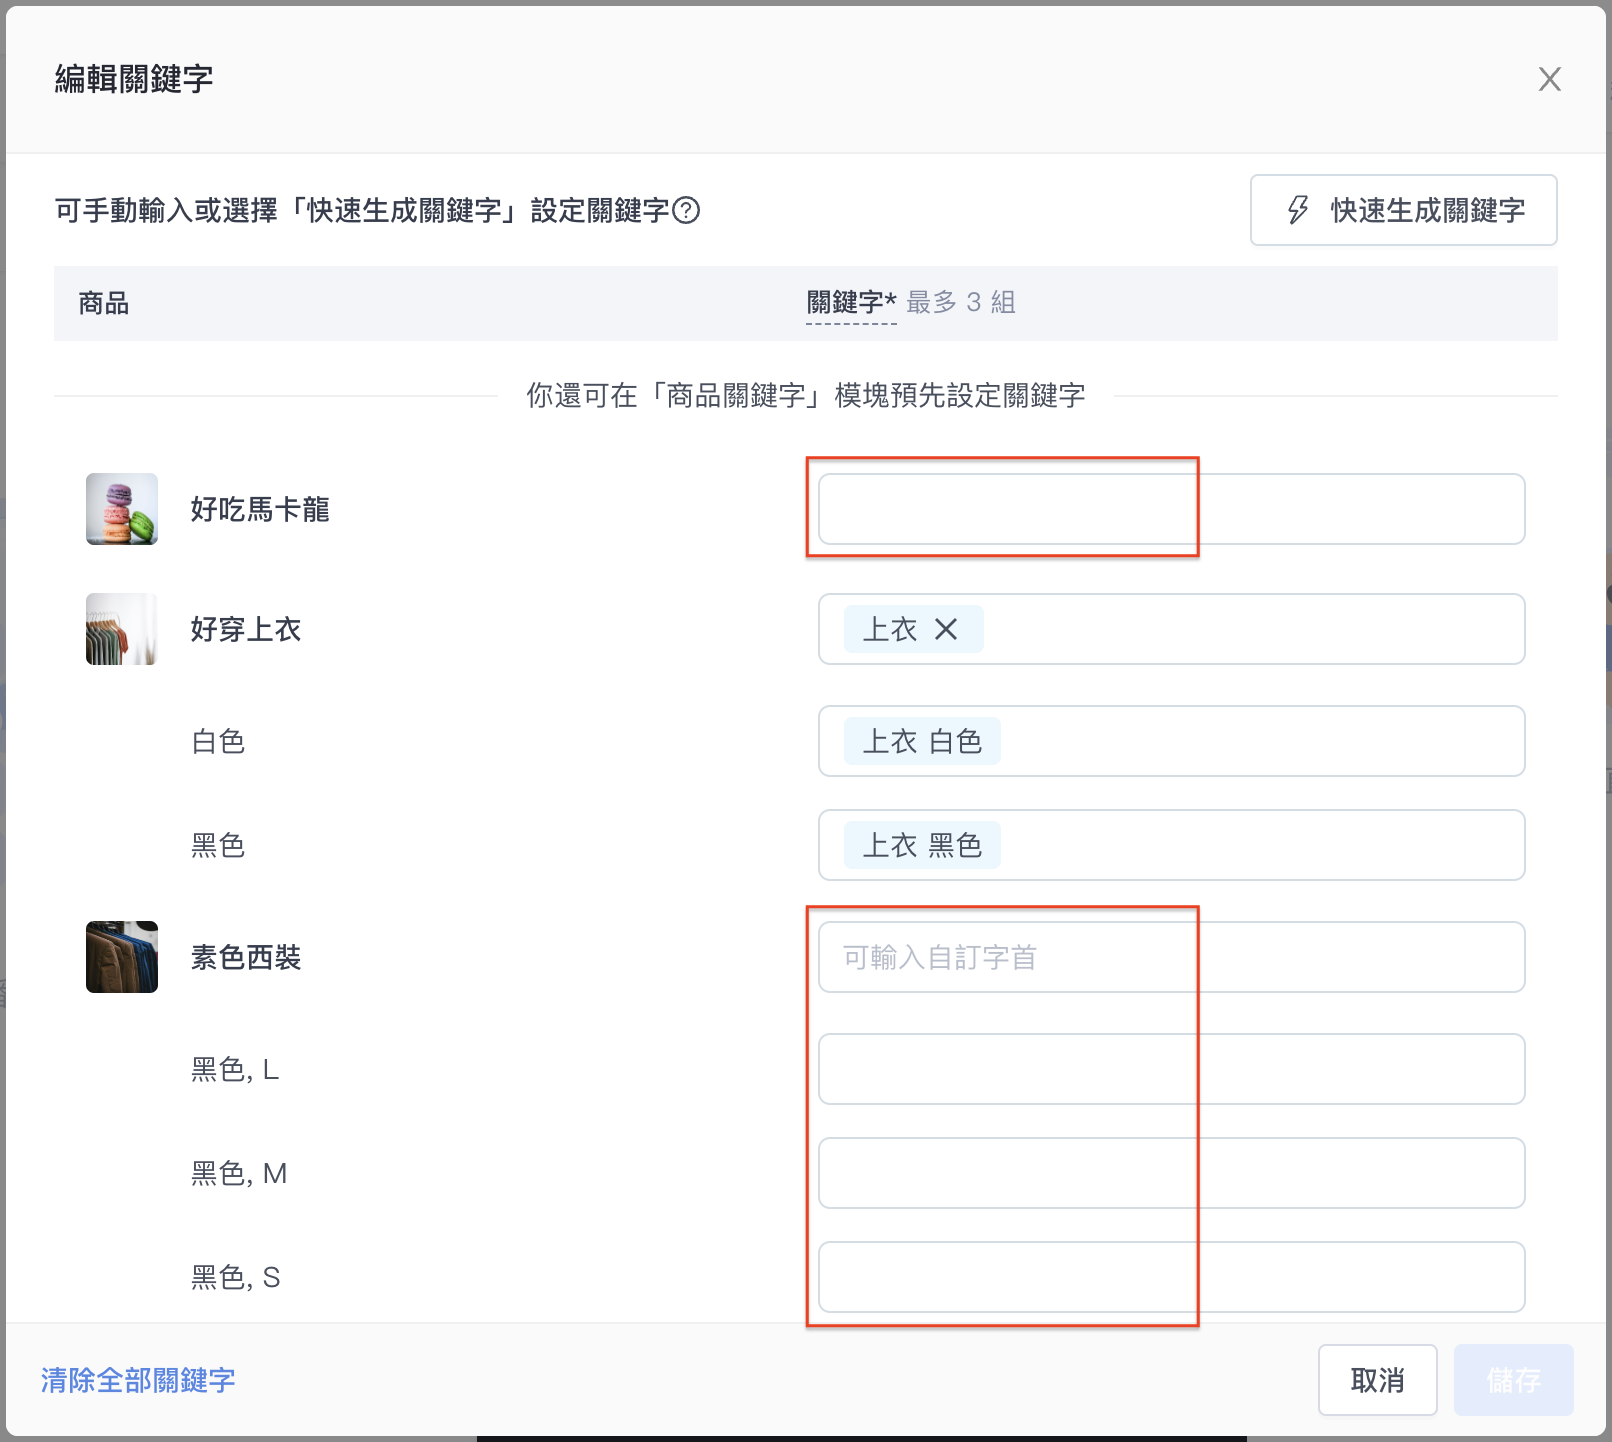Click the 黑色, S variant label
The image size is (1612, 1442).
coord(235,1277)
